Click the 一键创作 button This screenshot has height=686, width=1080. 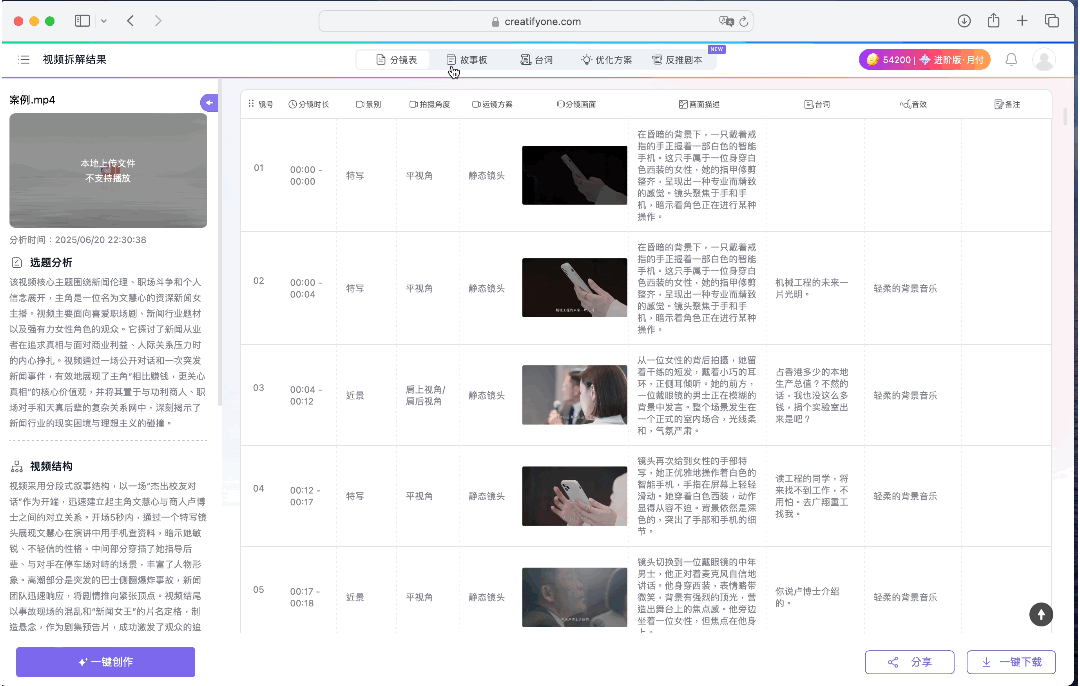pyautogui.click(x=105, y=662)
